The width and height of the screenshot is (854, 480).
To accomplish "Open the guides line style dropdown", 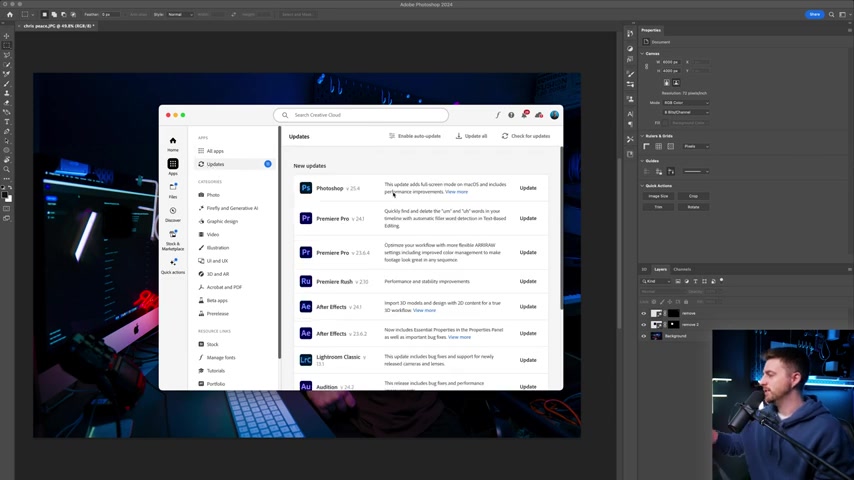I will [x=696, y=172].
